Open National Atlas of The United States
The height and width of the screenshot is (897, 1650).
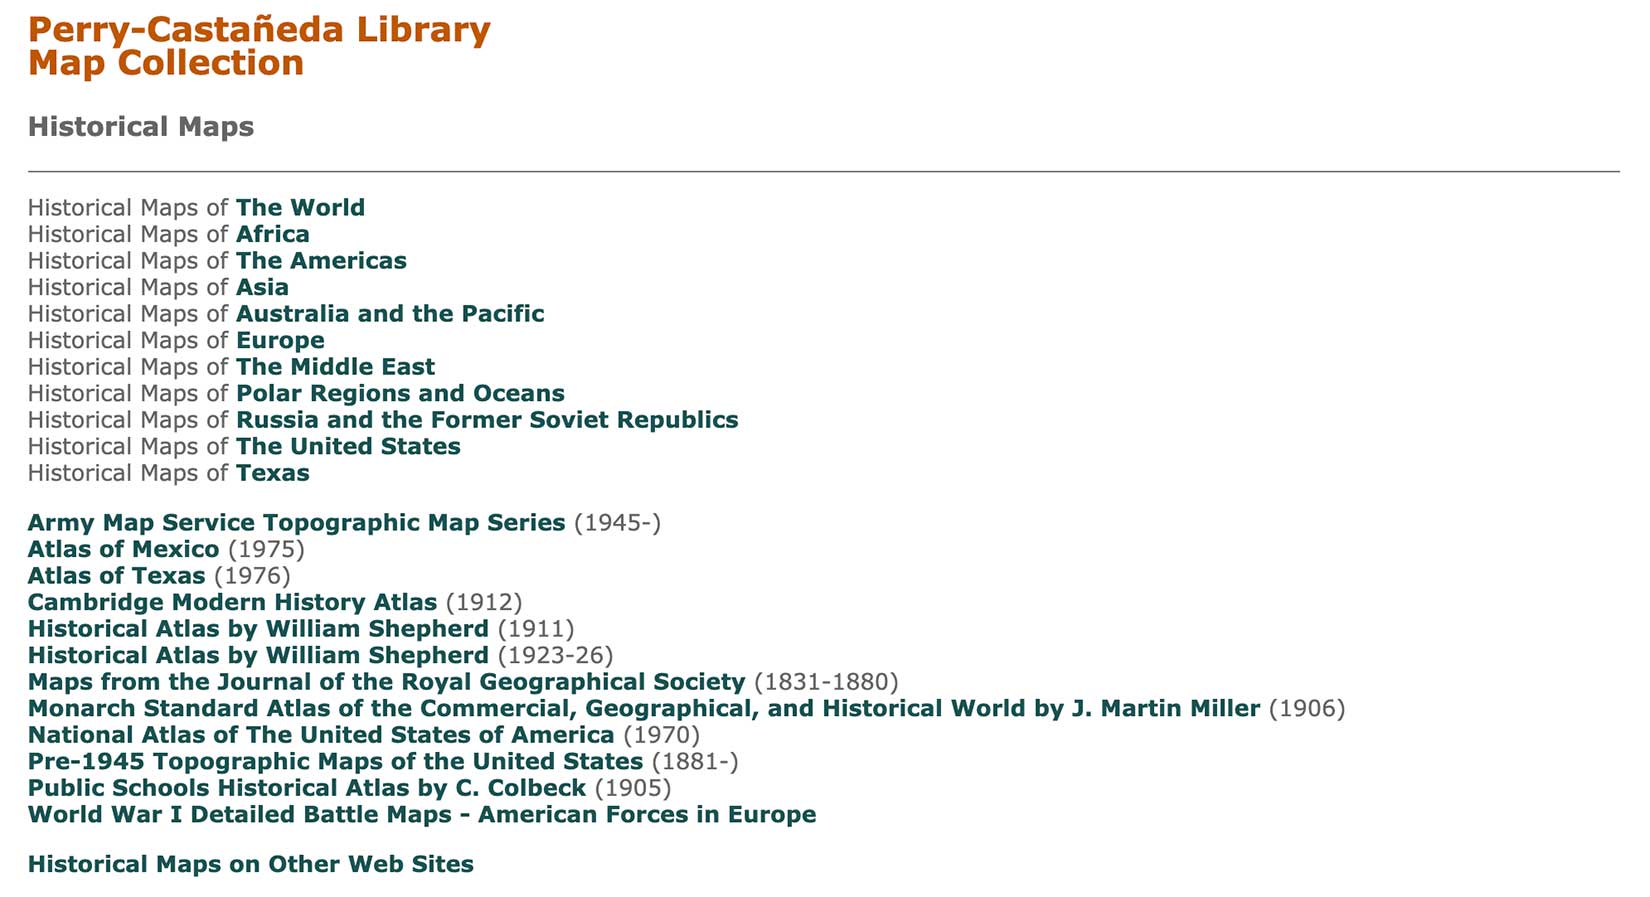321,735
